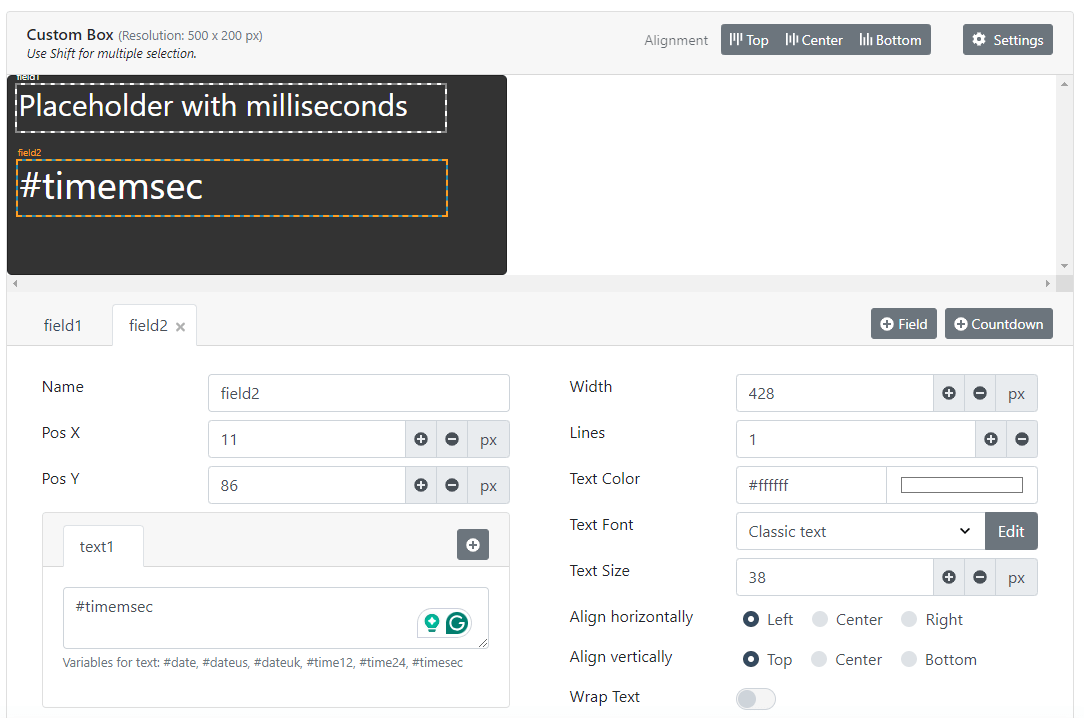
Task: Open Grammarly suggestions in the text box
Action: point(456,623)
